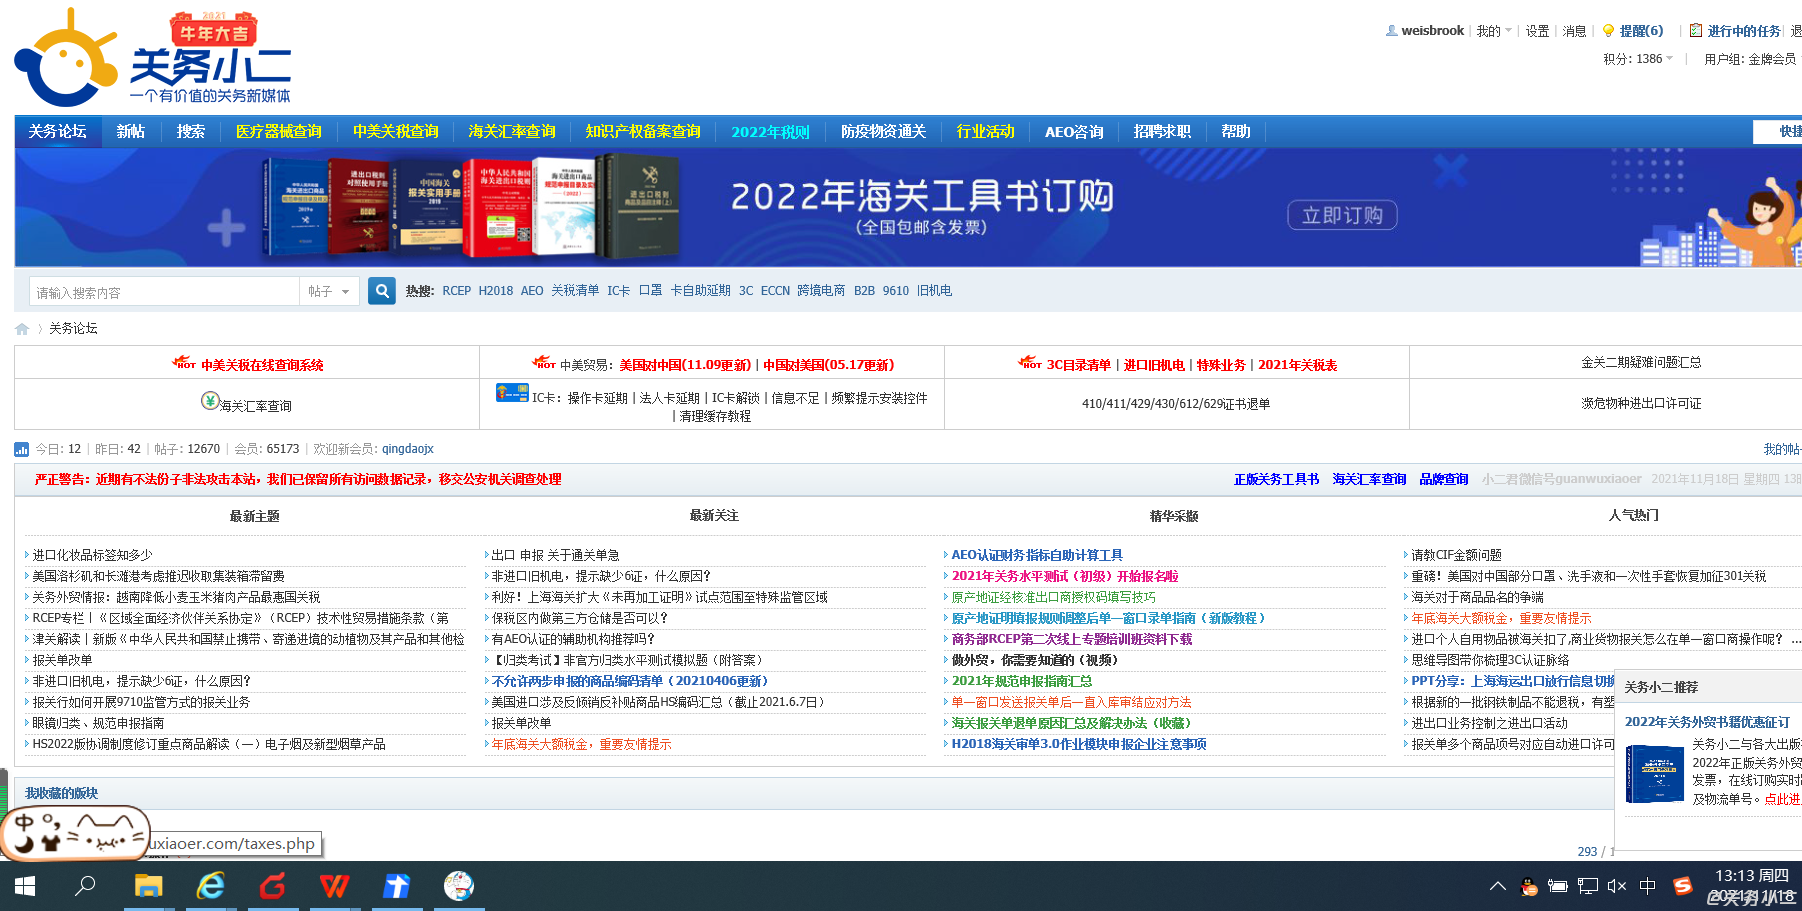This screenshot has width=1802, height=911.
Task: Open 招聘求职 in the navigation bar
Action: coord(1162,132)
